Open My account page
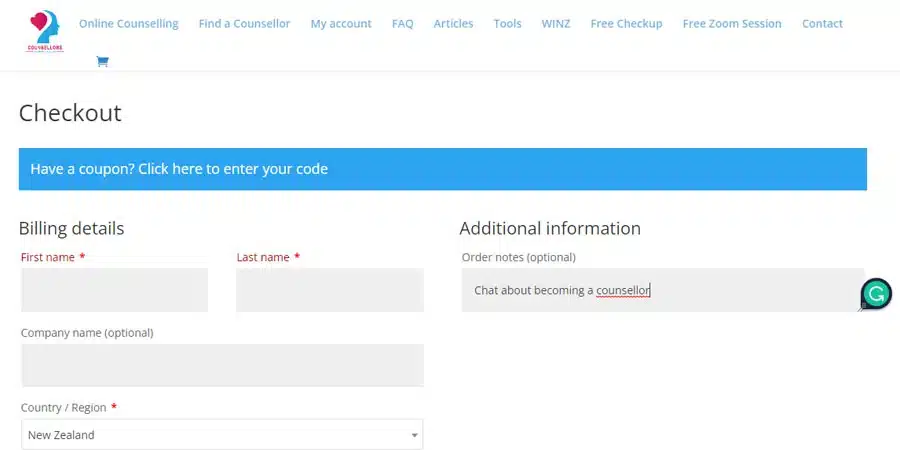The image size is (900, 450). (x=340, y=23)
